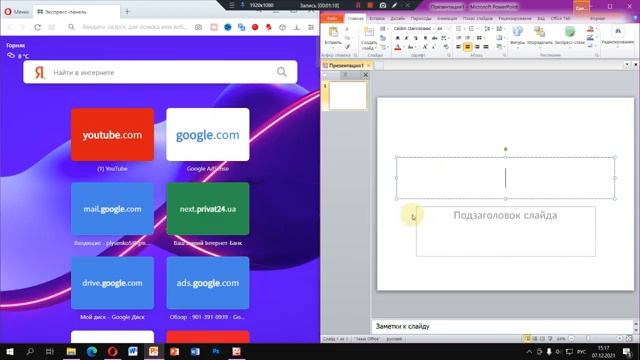Open Opera easy setup icon
Screen dimensions: 640x360
[311, 27]
